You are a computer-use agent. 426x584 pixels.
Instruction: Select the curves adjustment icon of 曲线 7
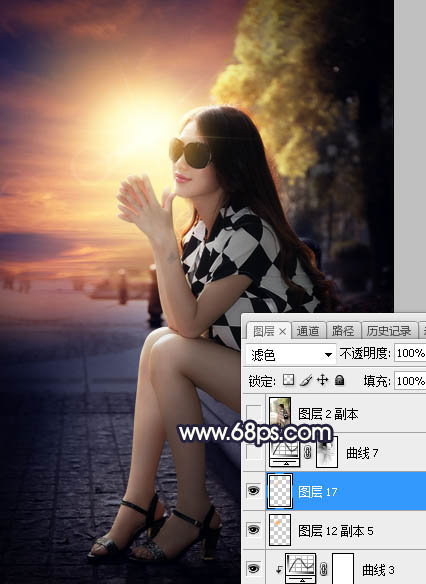pyautogui.click(x=284, y=452)
